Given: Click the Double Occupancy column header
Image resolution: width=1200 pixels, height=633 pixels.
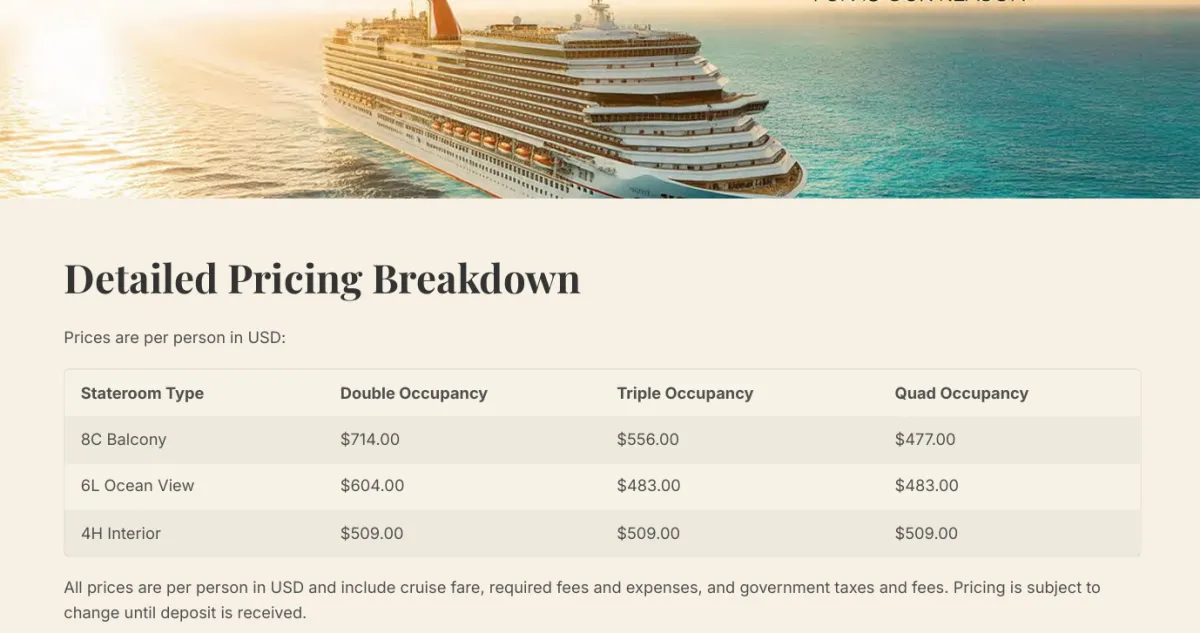Looking at the screenshot, I should click(414, 393).
